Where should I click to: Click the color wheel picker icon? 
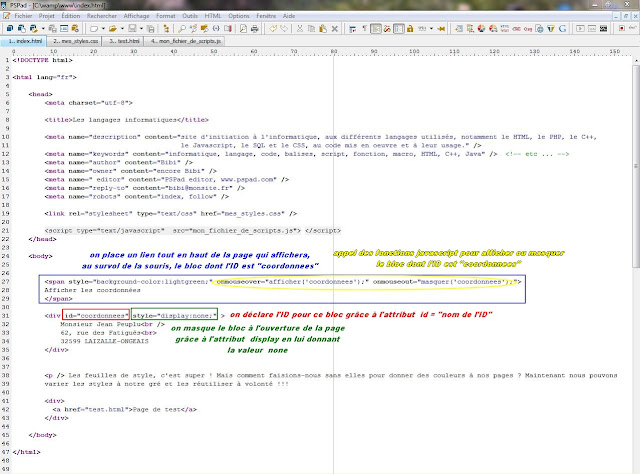point(481,29)
